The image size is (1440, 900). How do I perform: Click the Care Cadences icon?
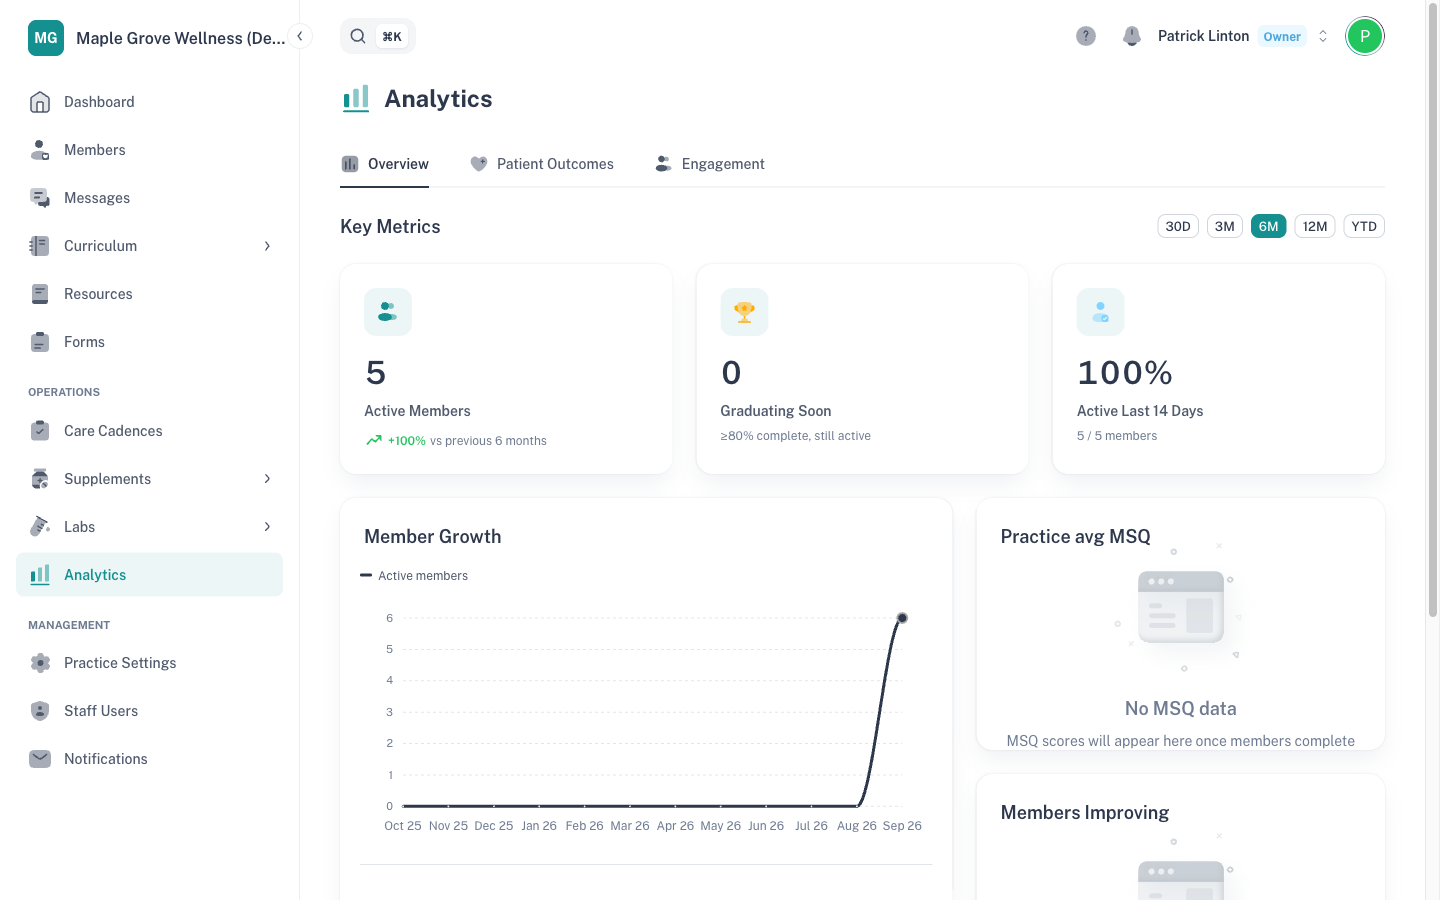[x=40, y=431]
